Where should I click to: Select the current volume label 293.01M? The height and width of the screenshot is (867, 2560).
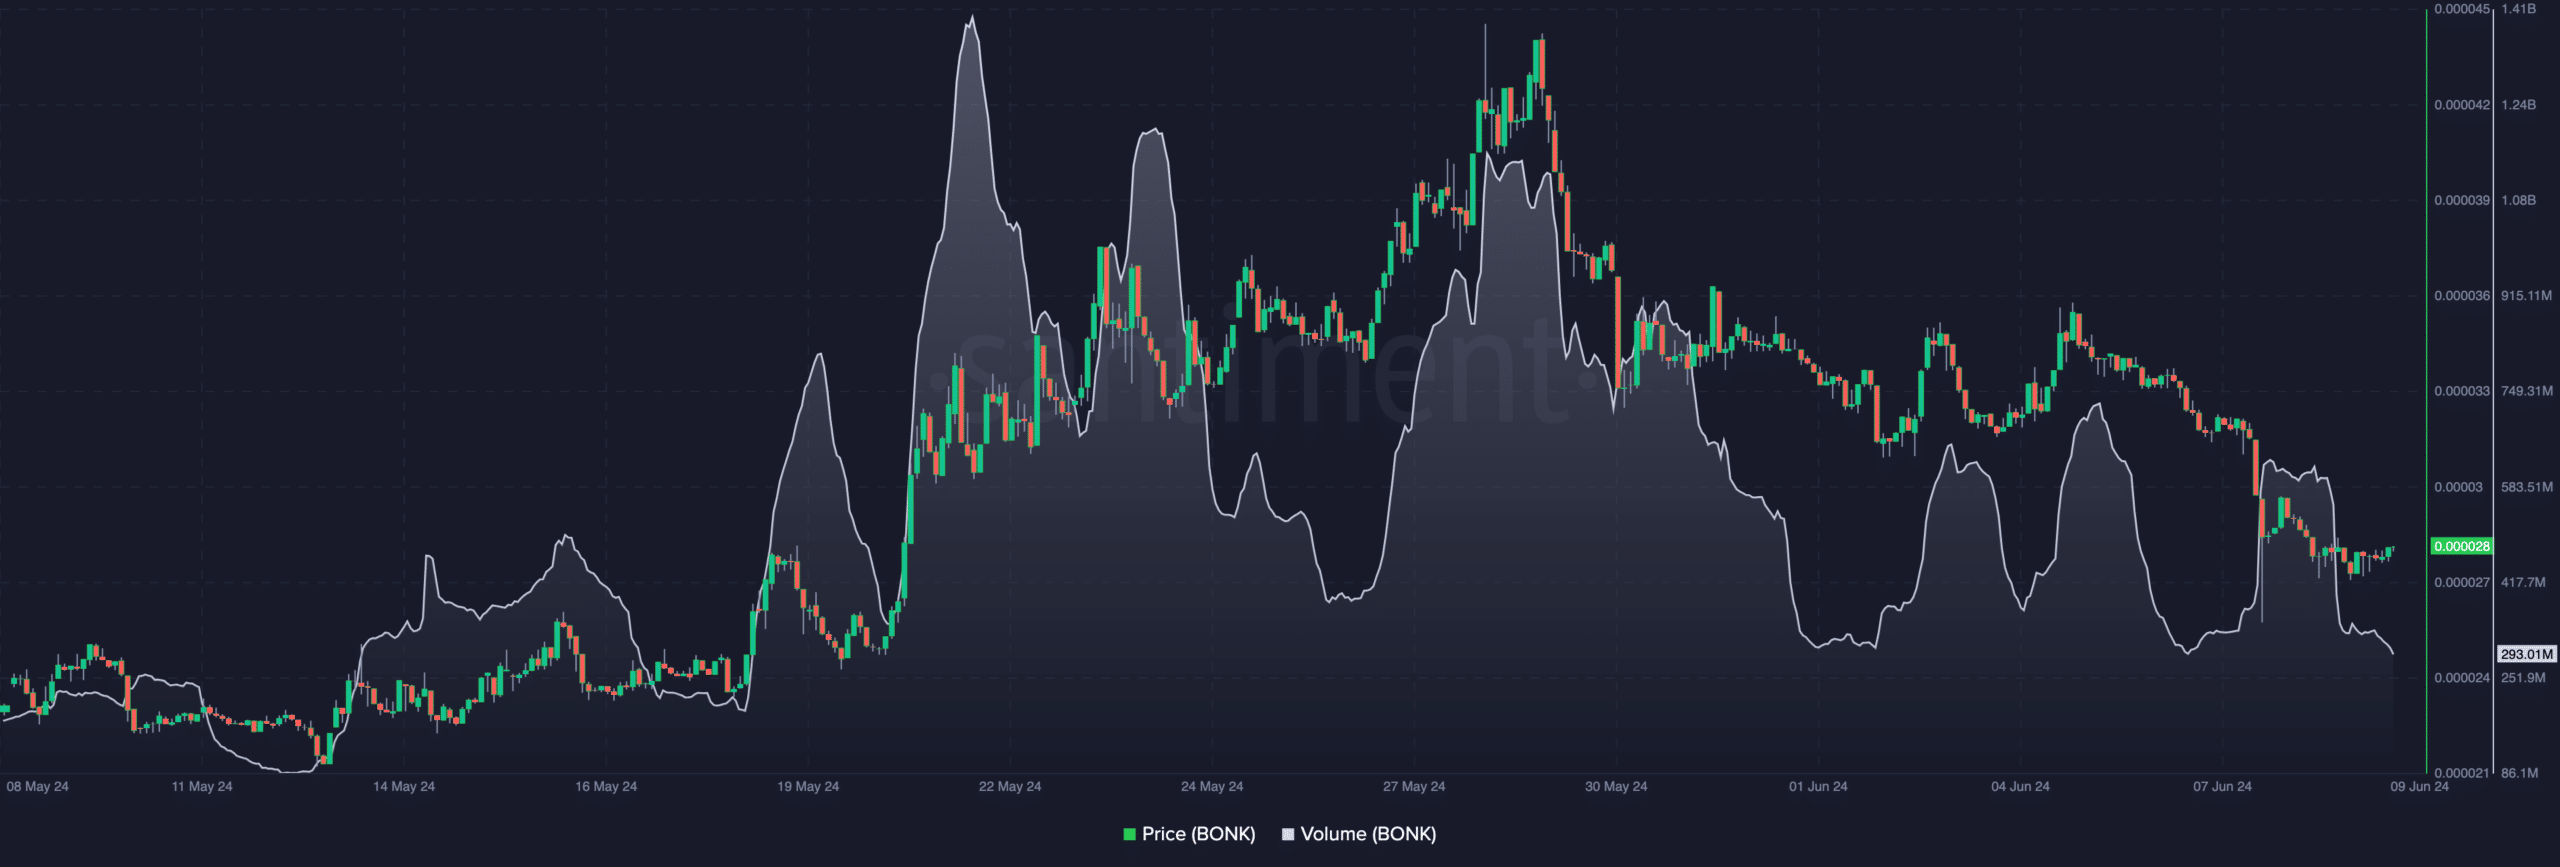(2527, 654)
